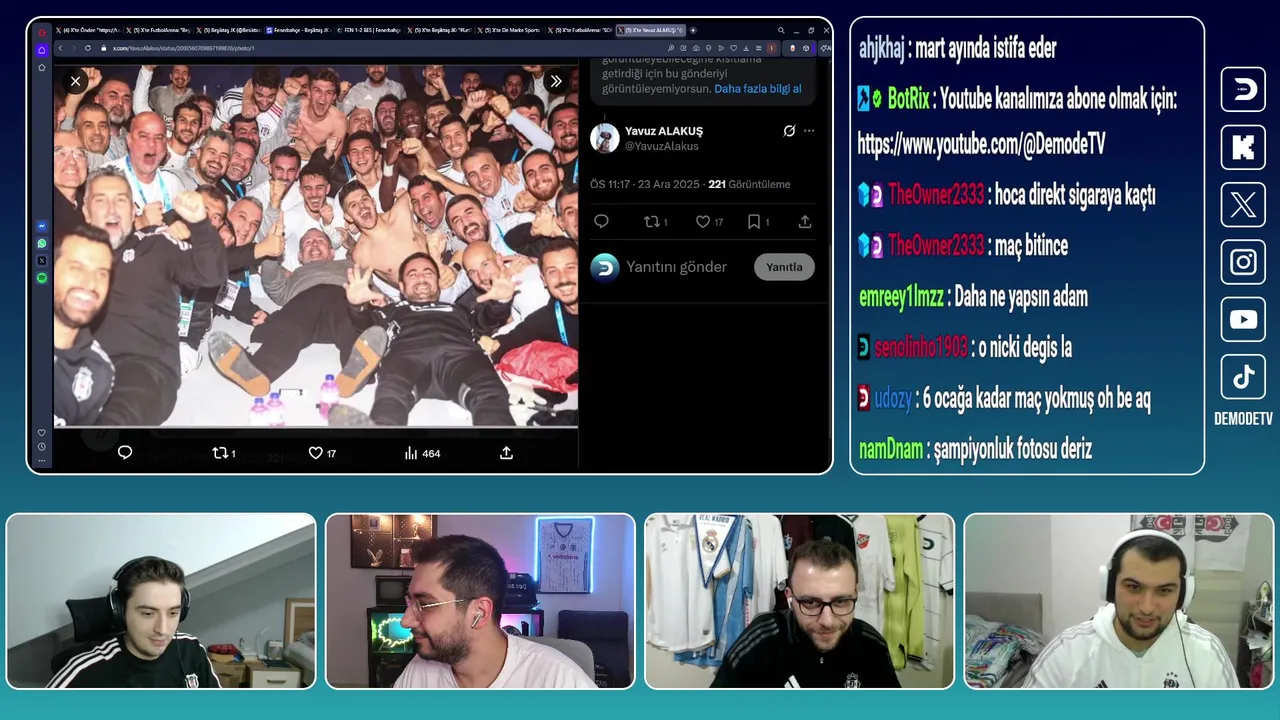This screenshot has width=1280, height=720.
Task: Share icon under the photo
Action: tap(506, 453)
